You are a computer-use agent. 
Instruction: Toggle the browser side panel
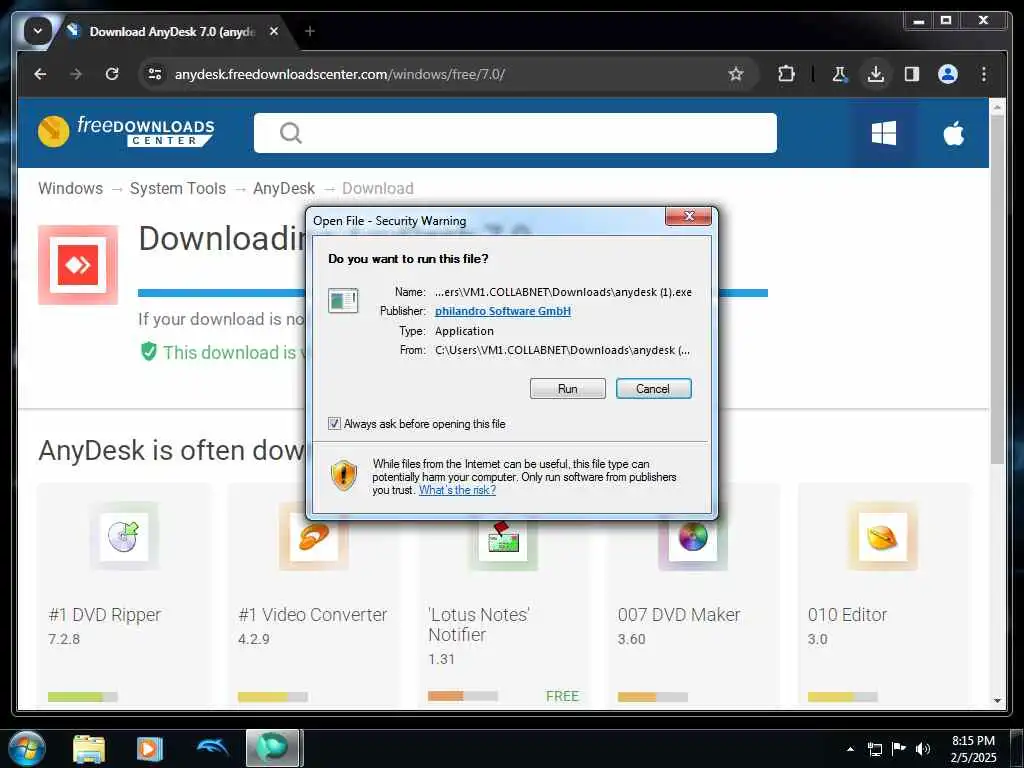pyautogui.click(x=912, y=74)
